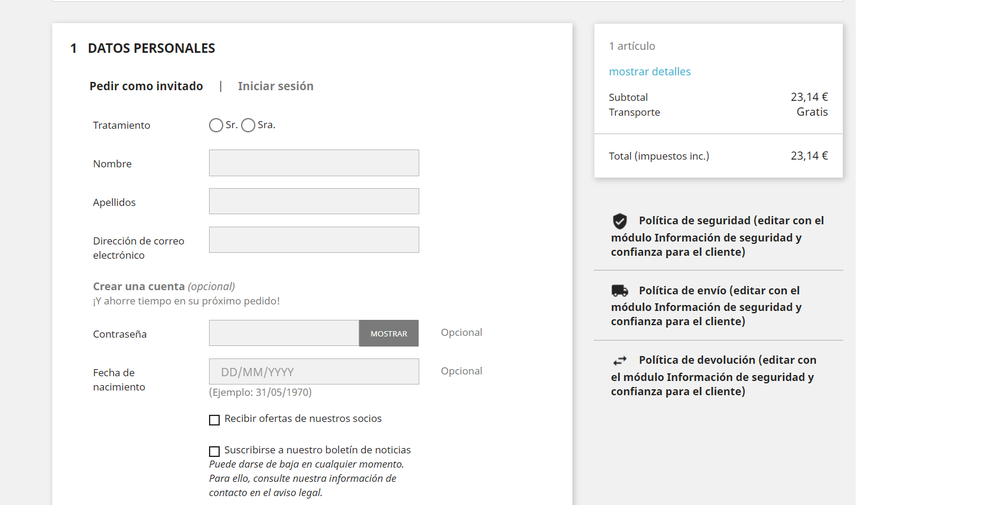Select the Sra. radio button
Viewport: 1000px width, 505px height.
[248, 126]
